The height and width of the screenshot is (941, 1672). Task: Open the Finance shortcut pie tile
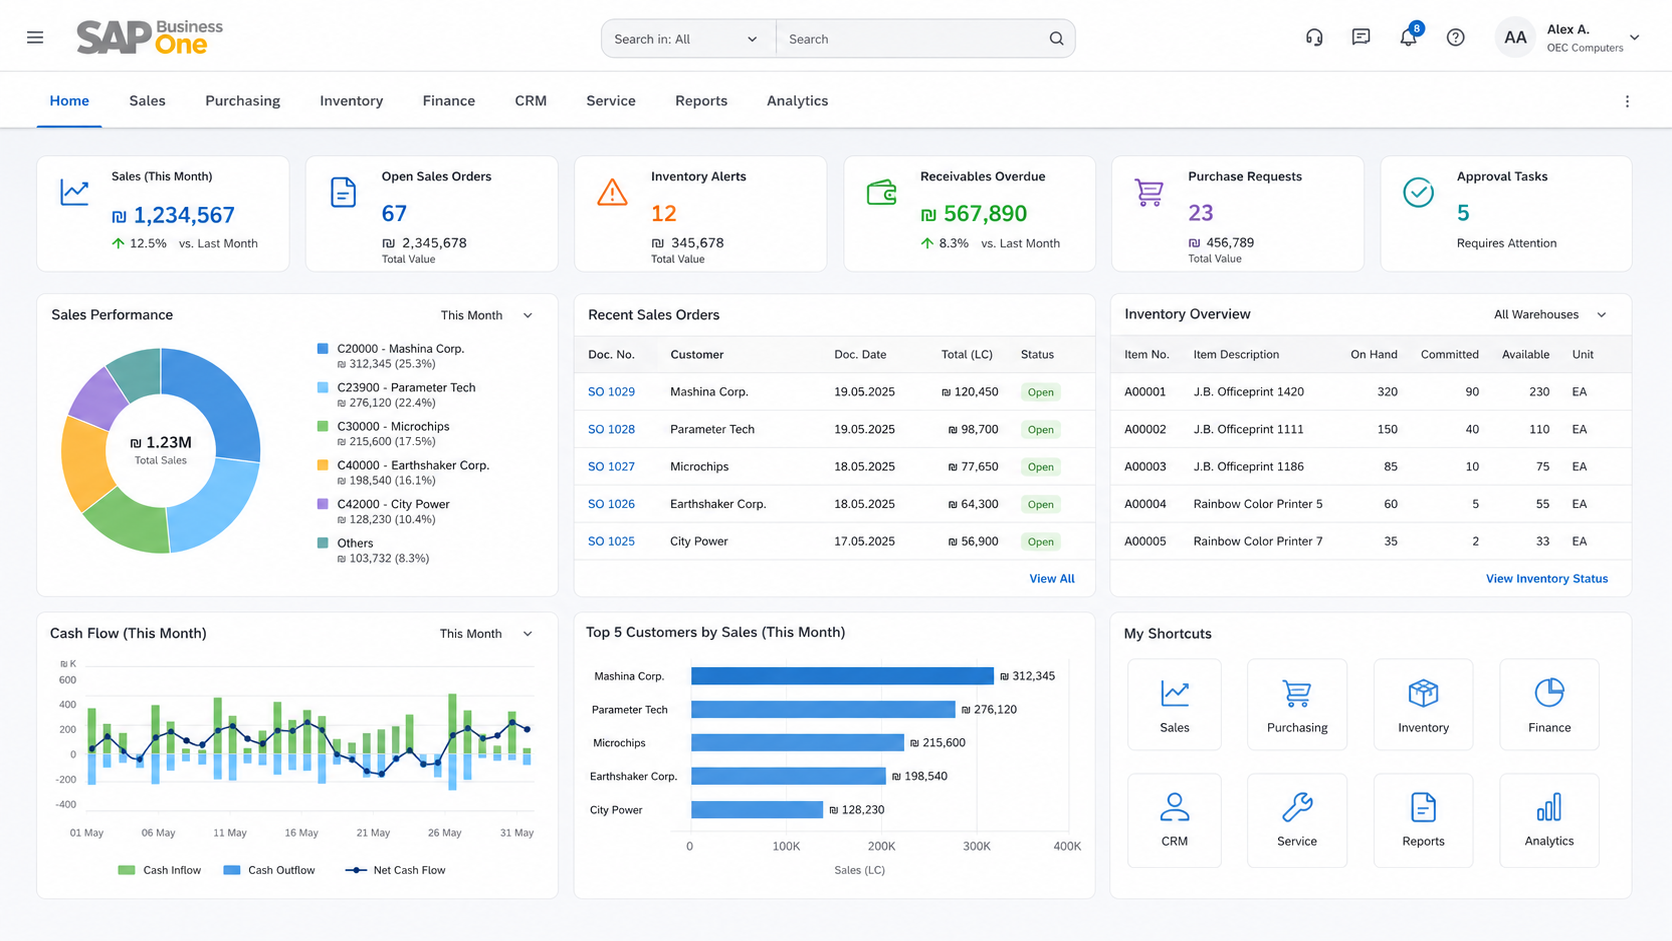point(1549,705)
